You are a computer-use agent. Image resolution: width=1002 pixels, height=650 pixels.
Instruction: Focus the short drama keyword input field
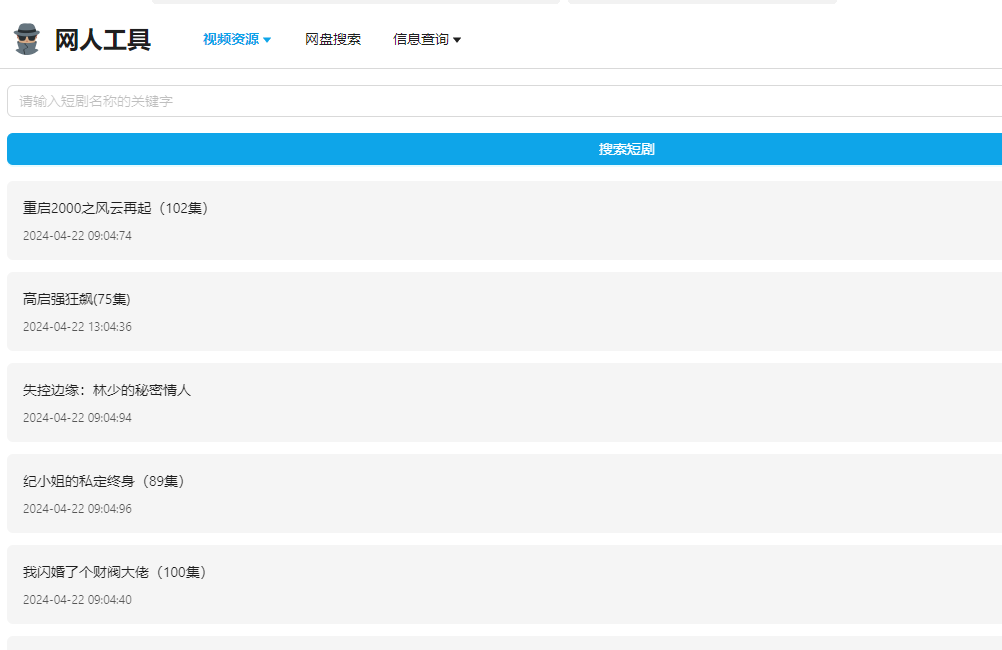[x=500, y=101]
